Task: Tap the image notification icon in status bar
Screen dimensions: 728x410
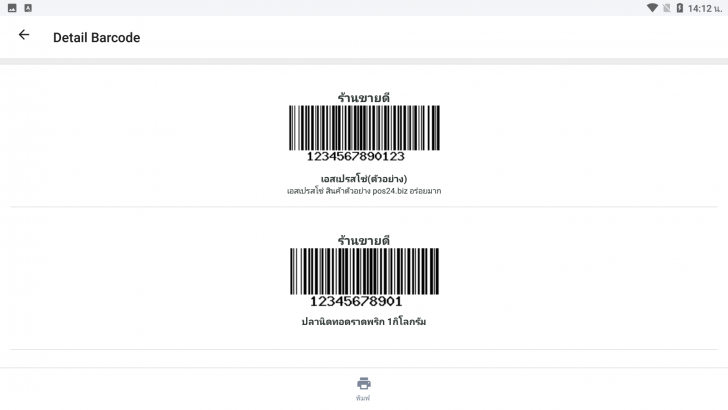Action: [10, 8]
